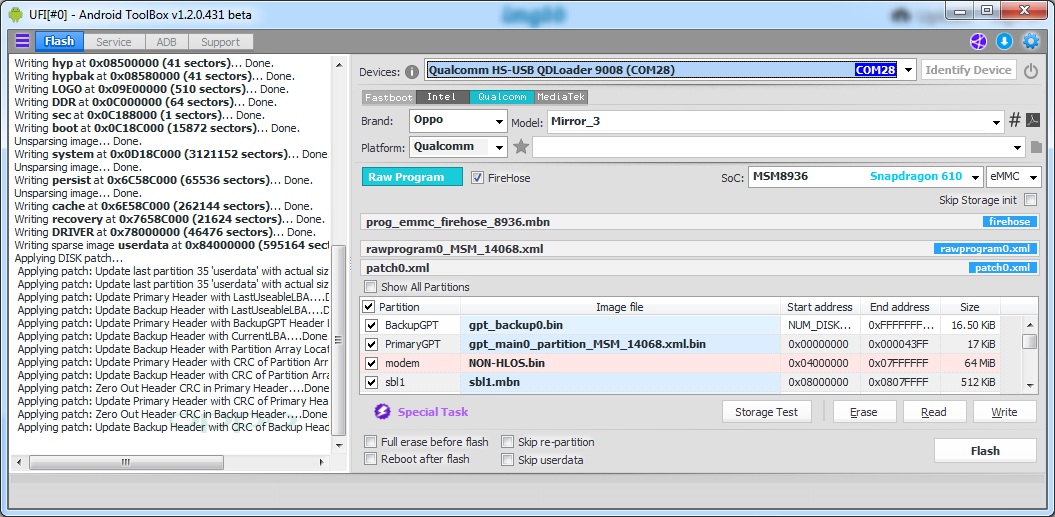Image resolution: width=1055 pixels, height=517 pixels.
Task: Click the Erase button
Action: coord(864,412)
